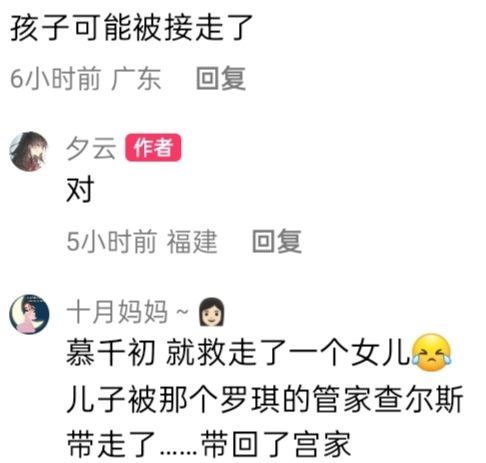The height and width of the screenshot is (463, 486).
Task: Tap the woman emoji beside 十月妈妈
Action: (211, 312)
